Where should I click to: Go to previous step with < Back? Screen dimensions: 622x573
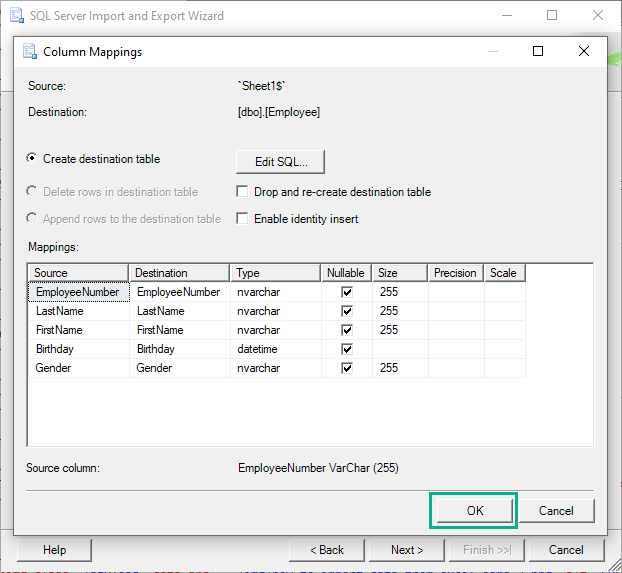327,550
